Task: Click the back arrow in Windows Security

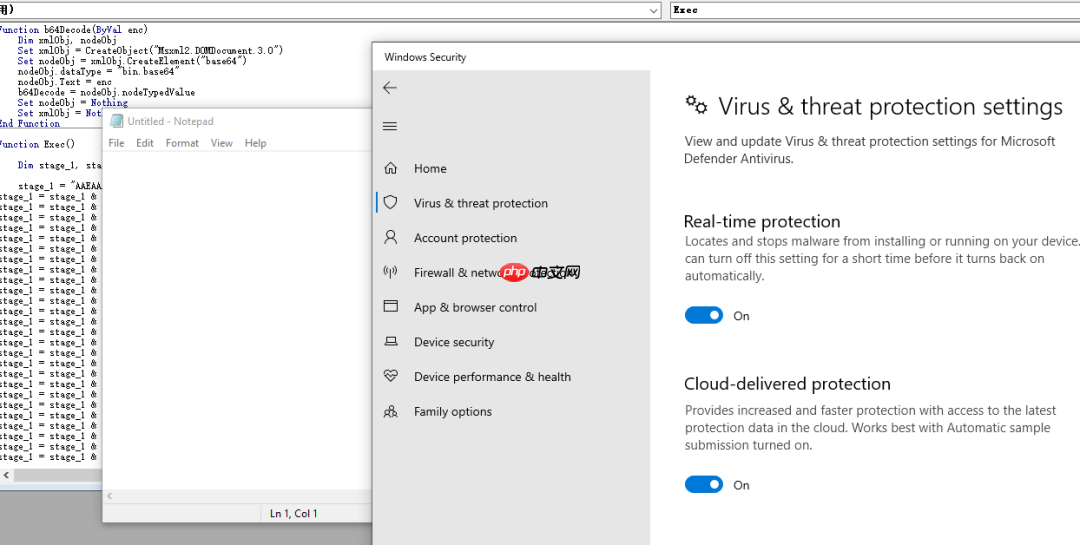Action: tap(390, 88)
